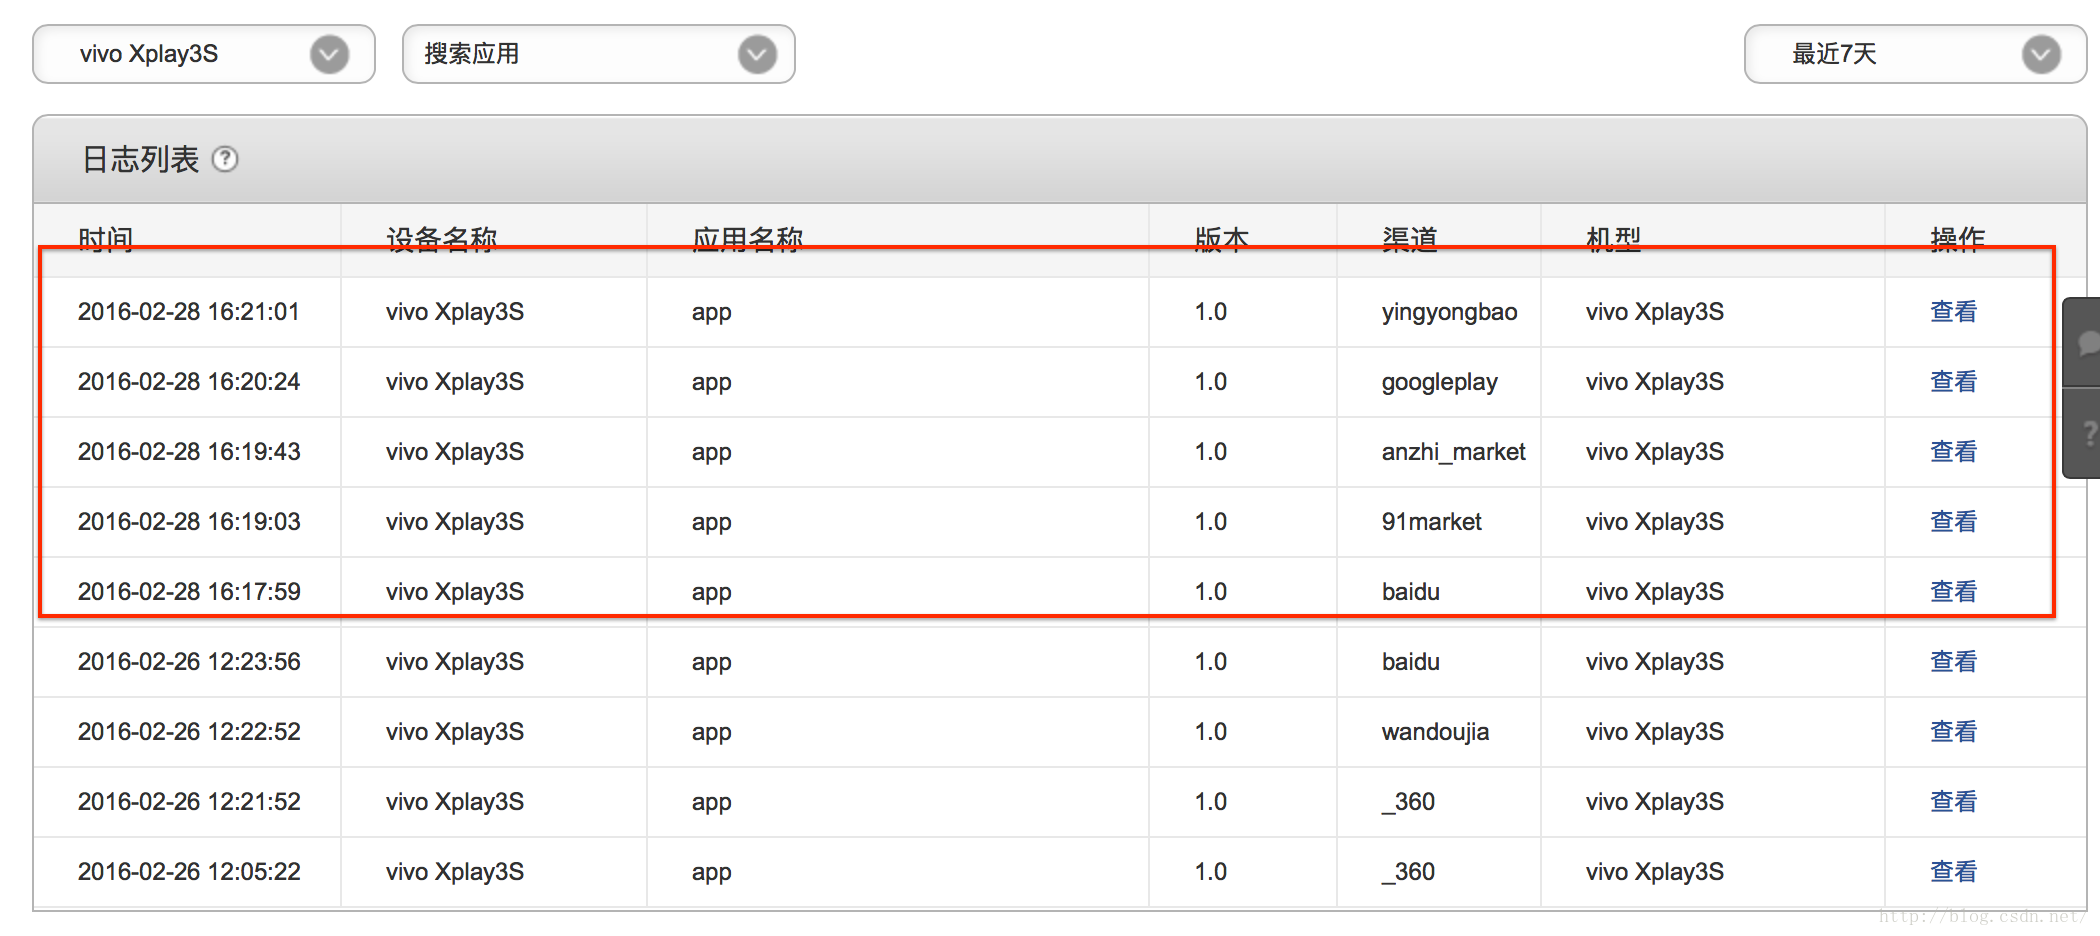
Task: Open the chat bubble side tab icon
Action: coord(2084,343)
